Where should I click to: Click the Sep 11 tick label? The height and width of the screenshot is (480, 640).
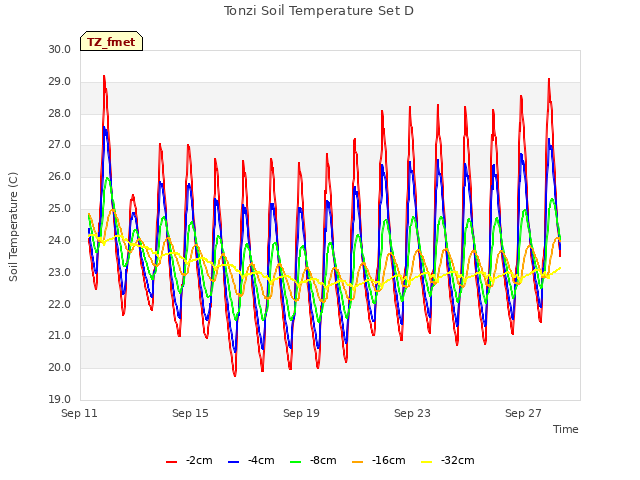click(x=79, y=413)
